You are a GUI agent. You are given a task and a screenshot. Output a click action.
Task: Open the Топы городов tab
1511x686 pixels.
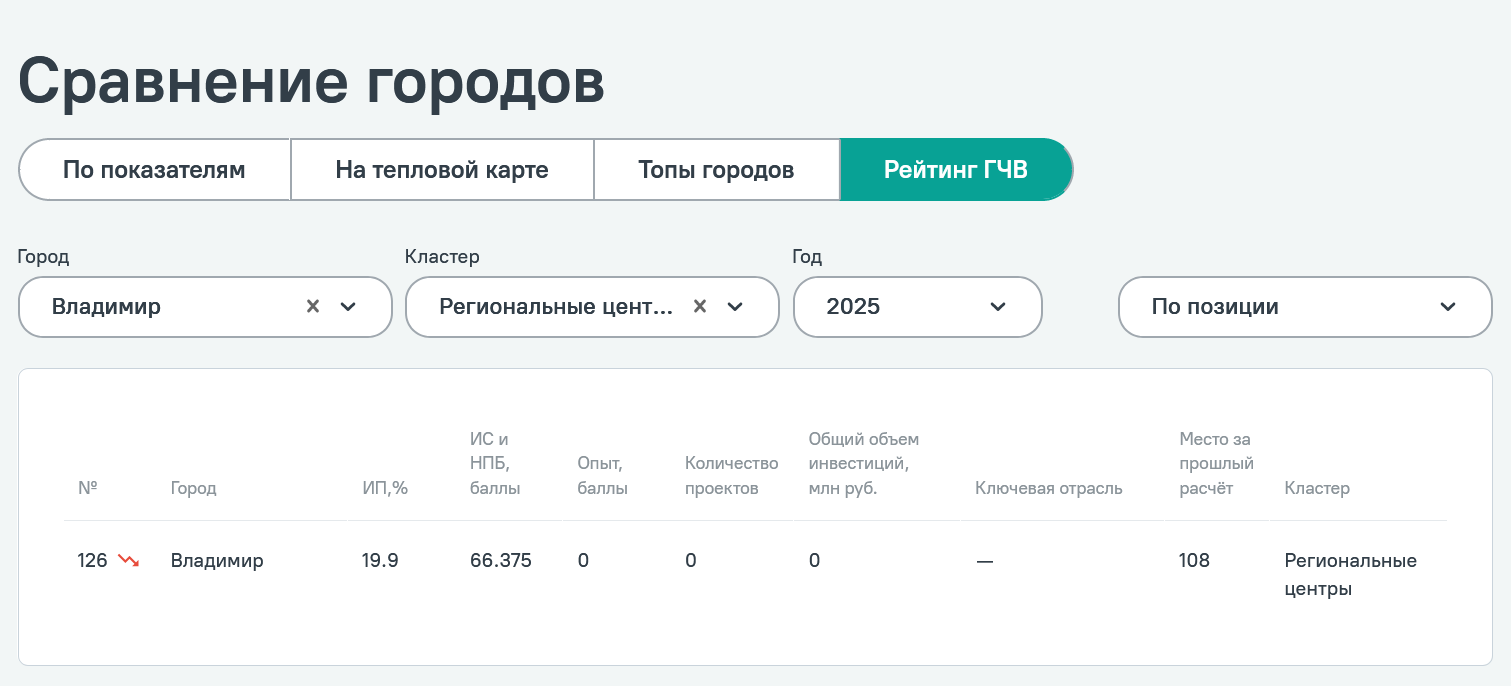click(x=716, y=170)
